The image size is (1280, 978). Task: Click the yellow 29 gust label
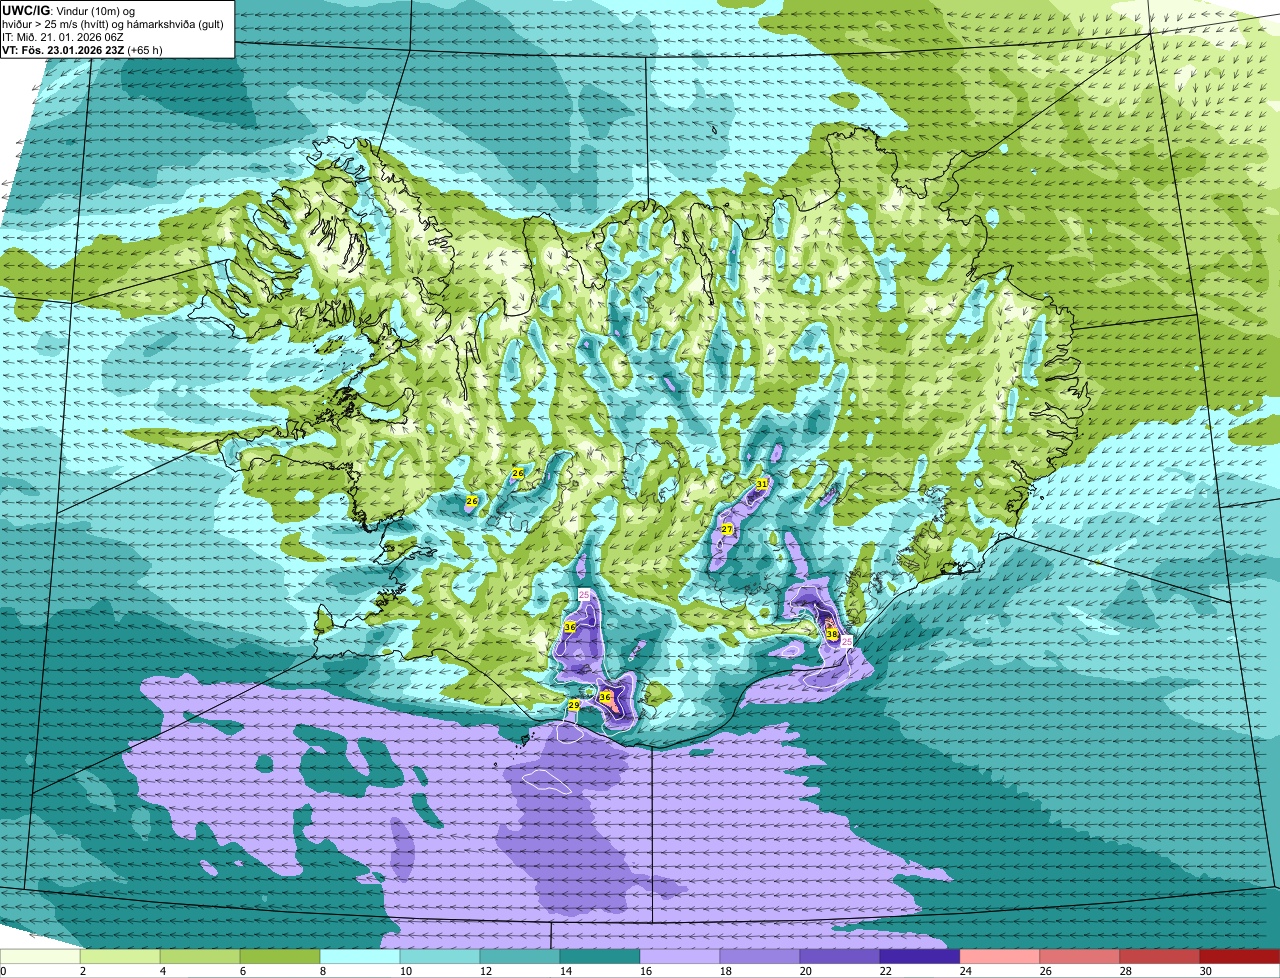[x=574, y=705]
